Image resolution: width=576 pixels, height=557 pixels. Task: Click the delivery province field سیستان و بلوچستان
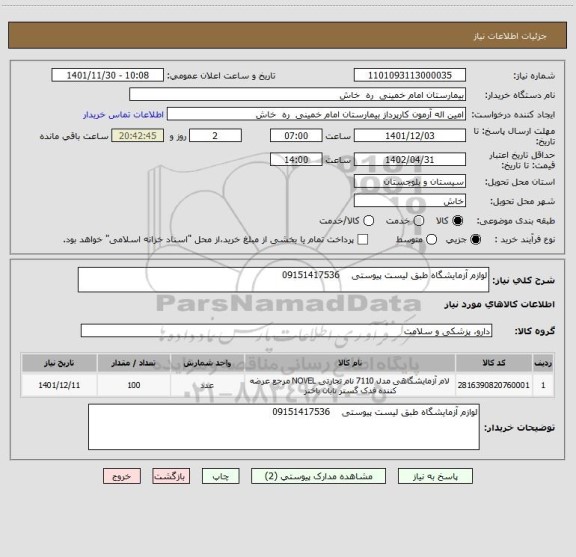click(410, 182)
